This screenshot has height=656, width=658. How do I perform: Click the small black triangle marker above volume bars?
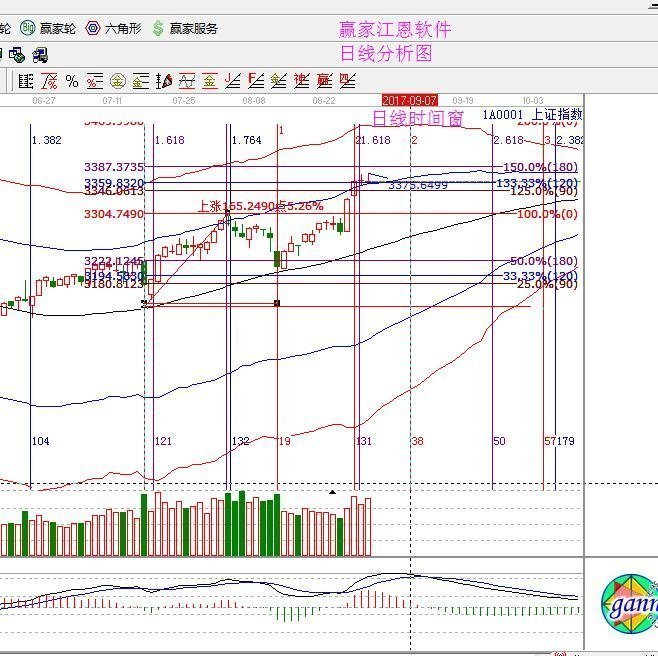point(332,492)
